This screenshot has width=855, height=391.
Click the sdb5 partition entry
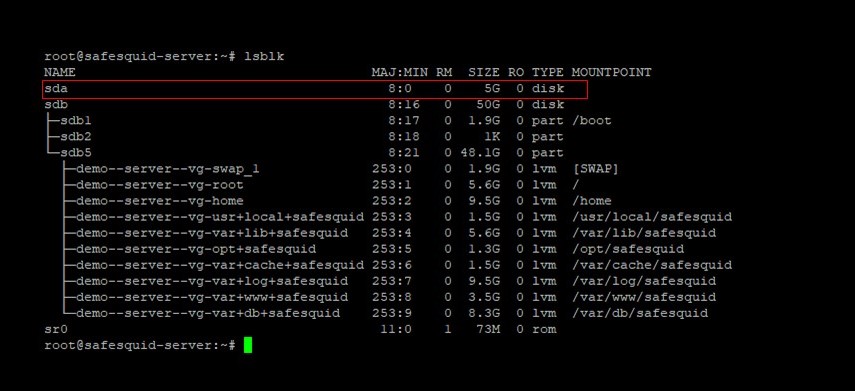pos(75,153)
